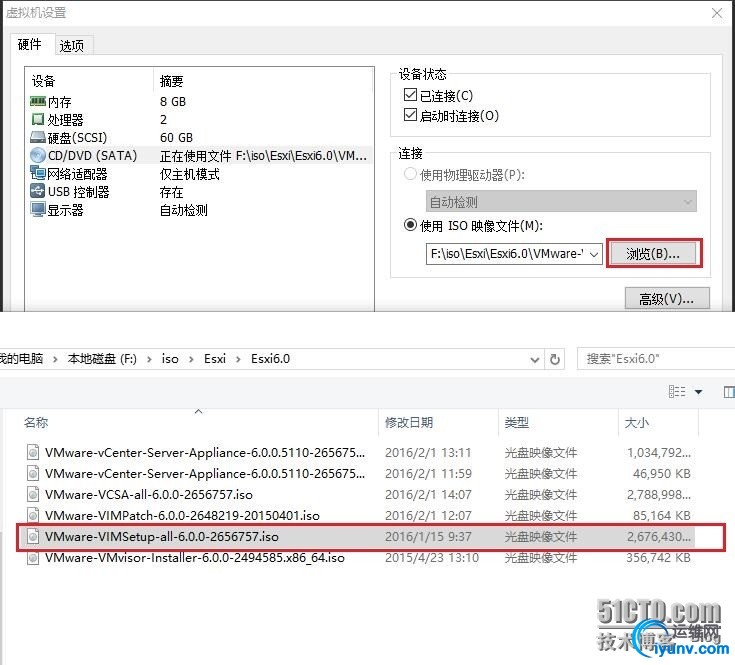Viewport: 735px width, 665px height.
Task: Click the 浏览(B)... button
Action: [x=654, y=254]
